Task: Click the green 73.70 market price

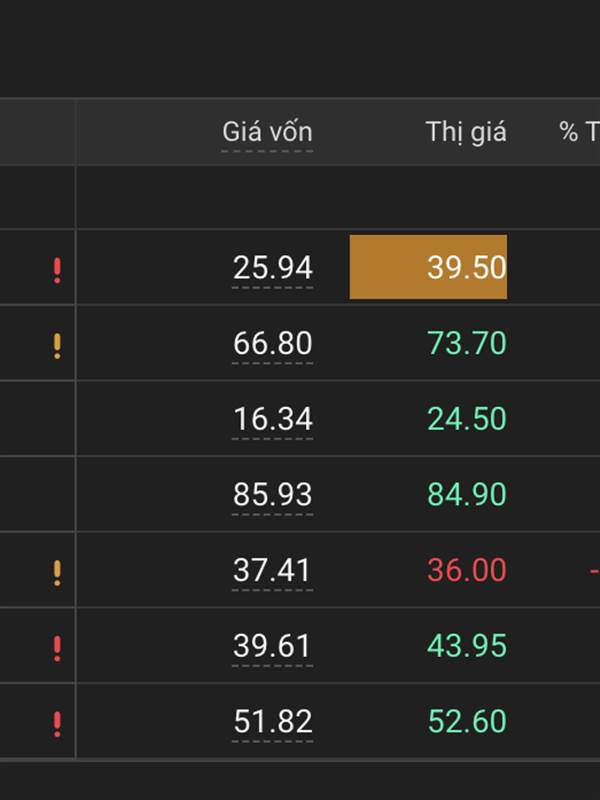Action: click(467, 344)
